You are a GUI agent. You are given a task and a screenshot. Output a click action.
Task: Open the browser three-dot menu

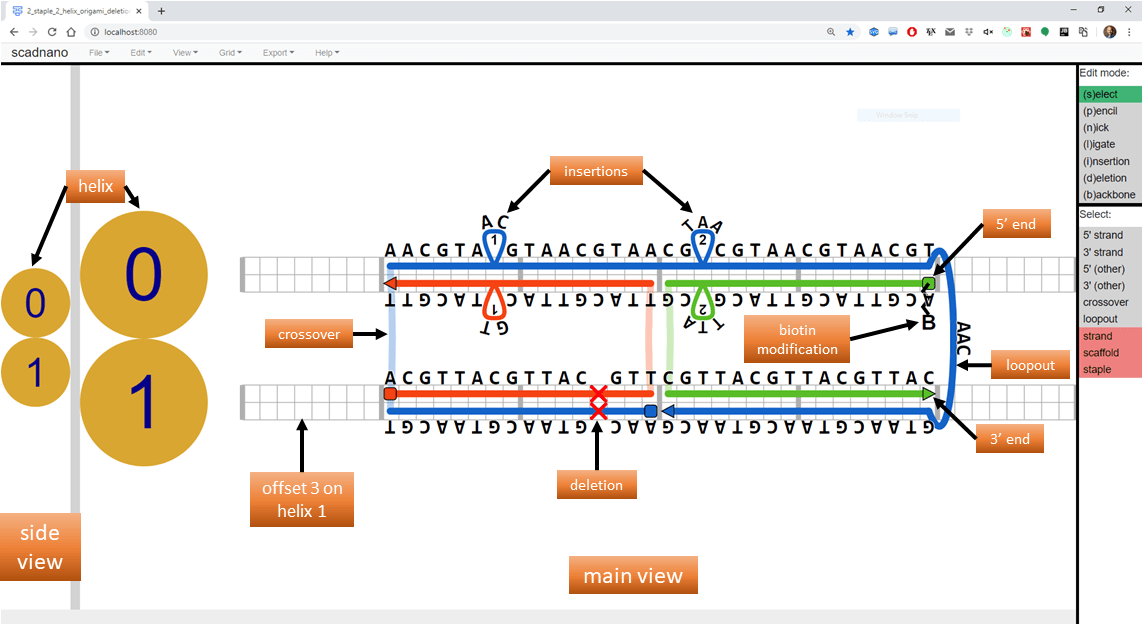coord(1130,32)
